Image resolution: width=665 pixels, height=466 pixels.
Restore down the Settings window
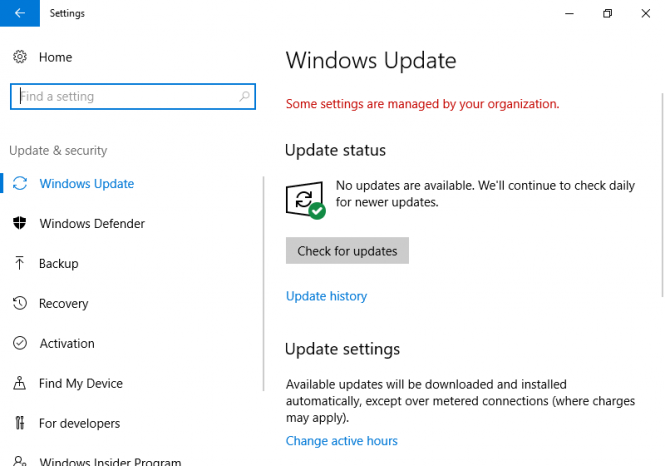pyautogui.click(x=607, y=13)
